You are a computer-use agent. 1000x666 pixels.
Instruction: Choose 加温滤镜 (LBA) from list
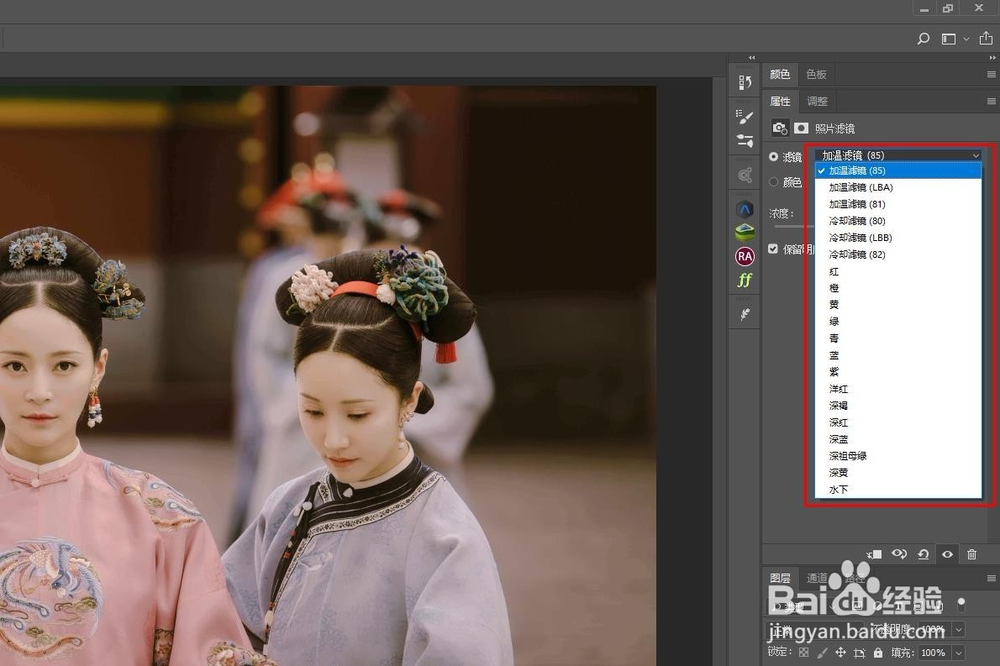coord(898,188)
